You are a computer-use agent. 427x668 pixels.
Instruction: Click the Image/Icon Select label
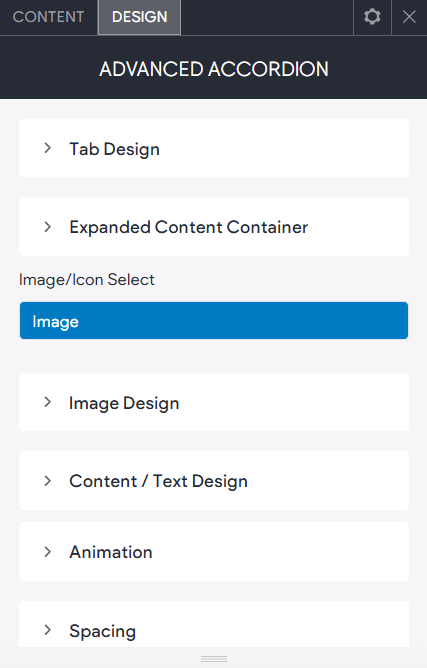tap(87, 280)
